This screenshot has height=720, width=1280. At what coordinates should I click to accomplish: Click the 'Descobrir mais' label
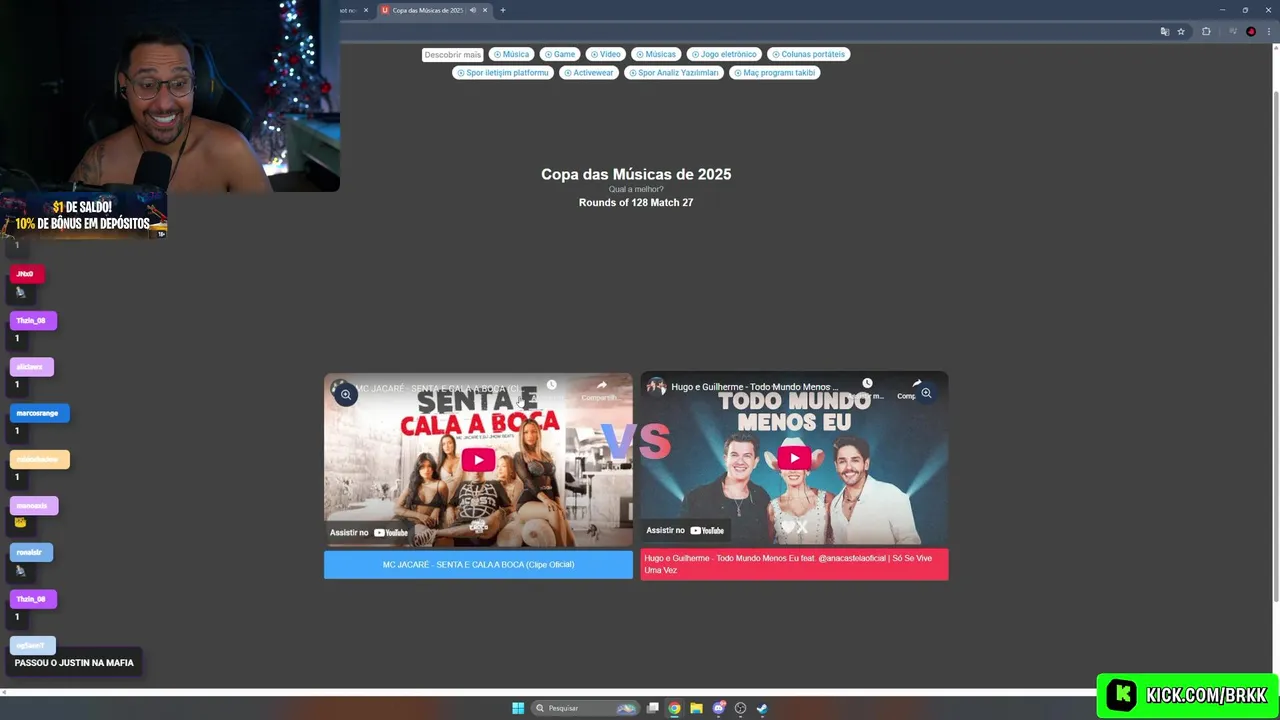[452, 54]
